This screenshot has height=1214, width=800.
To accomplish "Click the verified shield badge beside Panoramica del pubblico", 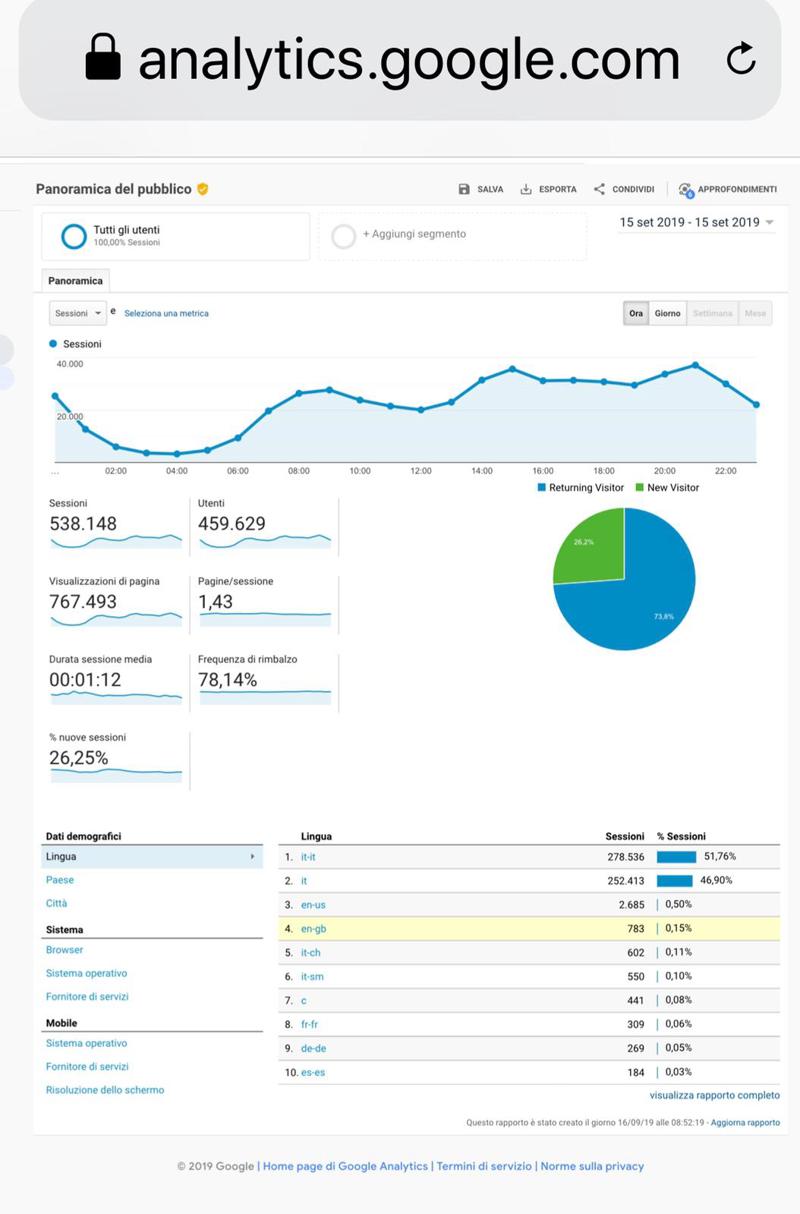I will tap(202, 189).
